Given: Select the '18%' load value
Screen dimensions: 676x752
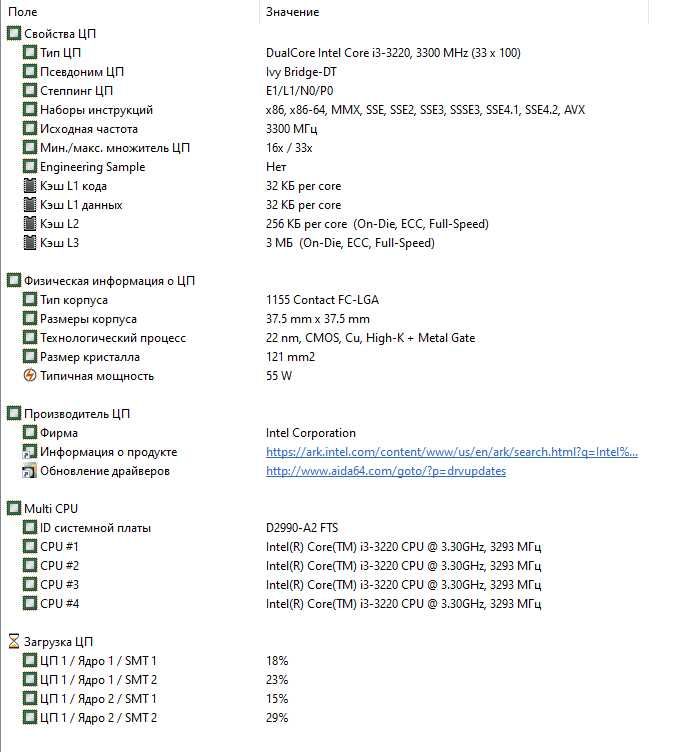Looking at the screenshot, I should [x=277, y=661].
